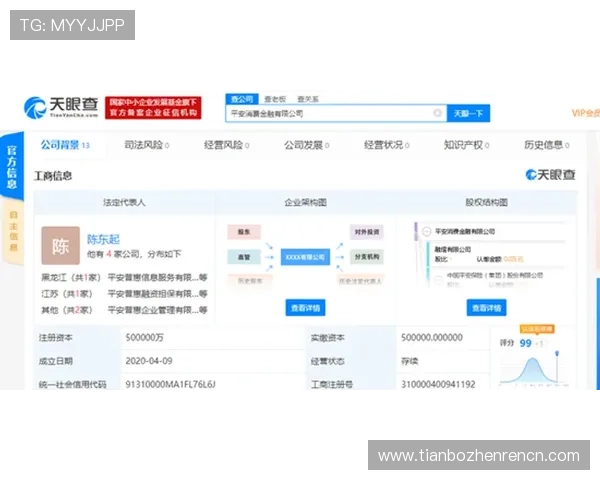Click the 法定代表人 column header
600x480 pixels.
click(124, 202)
